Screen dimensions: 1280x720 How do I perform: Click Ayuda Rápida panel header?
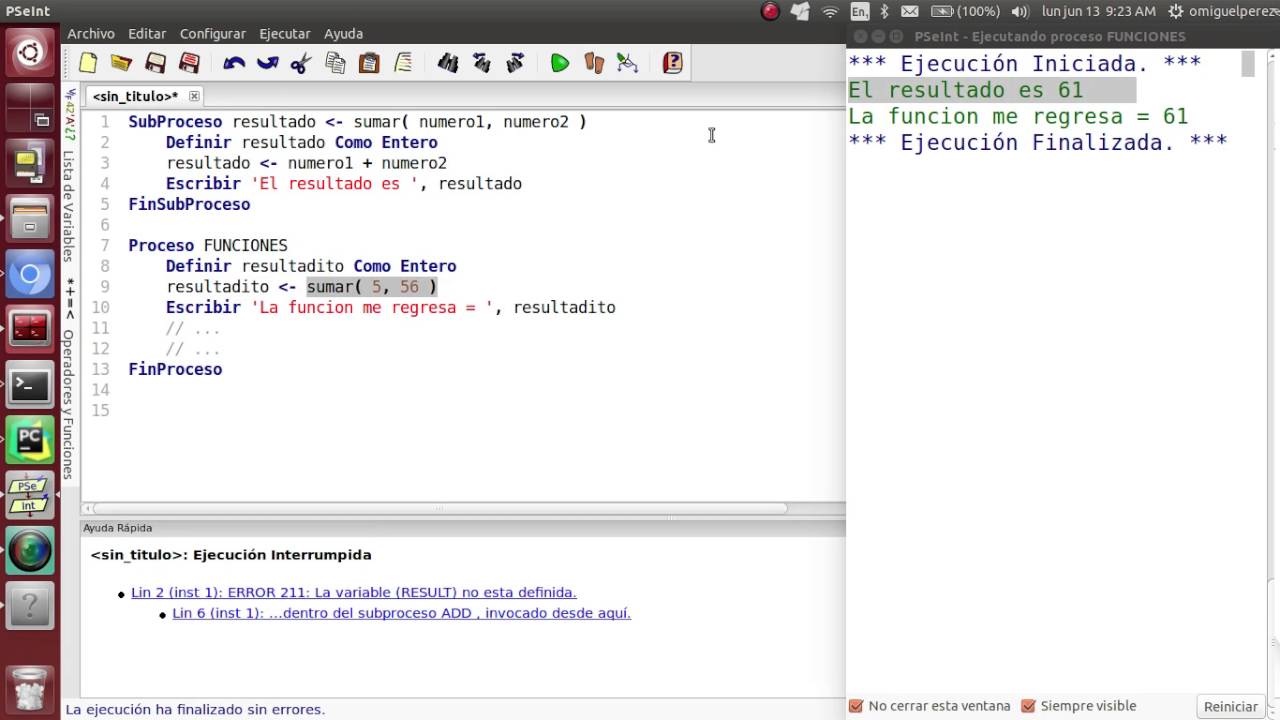click(463, 528)
